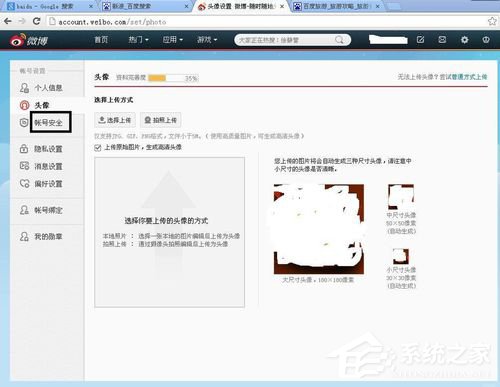
Task: Click 普通方式上传 link at top right
Action: (x=469, y=77)
